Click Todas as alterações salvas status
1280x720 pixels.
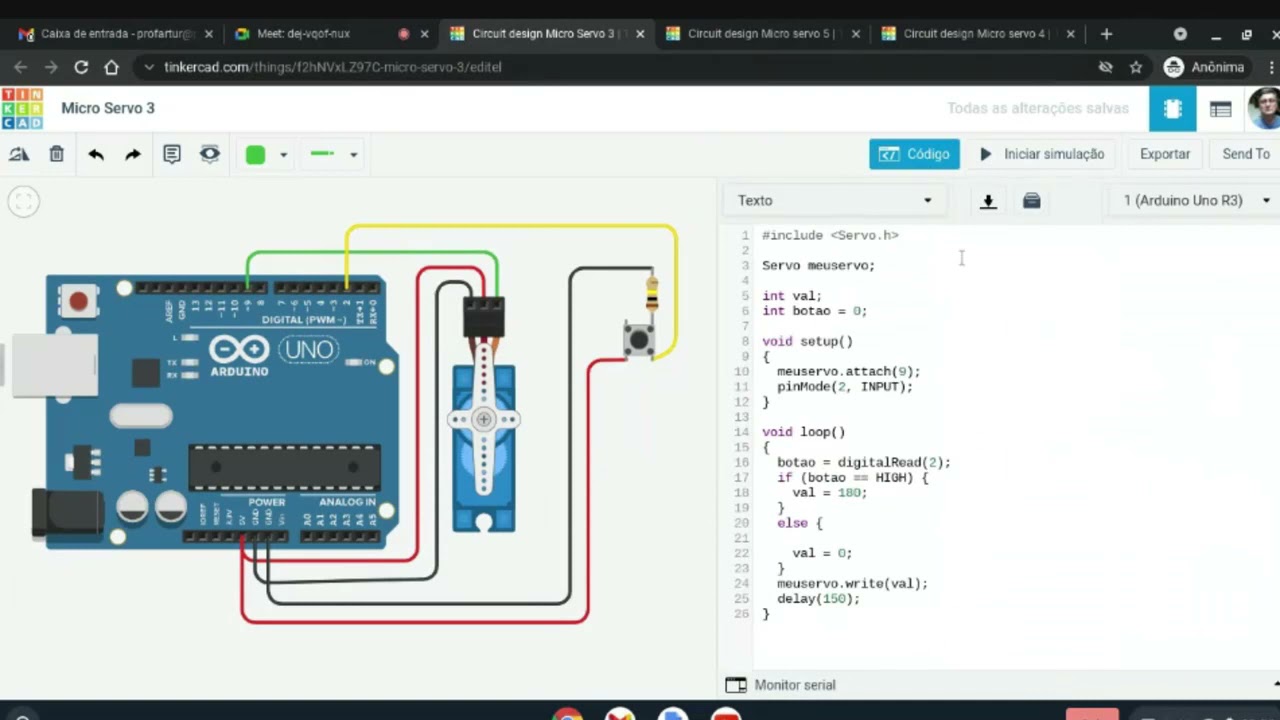point(1038,108)
